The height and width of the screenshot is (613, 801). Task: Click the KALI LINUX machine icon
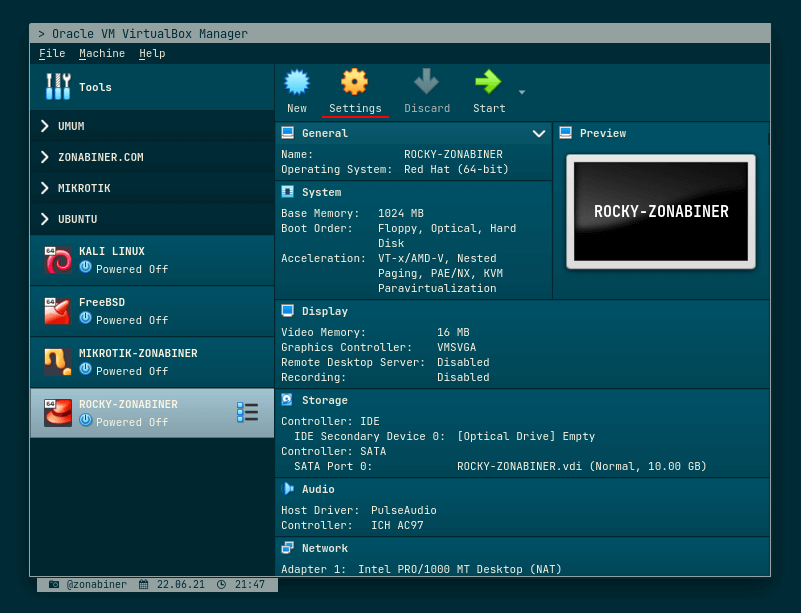pos(57,259)
